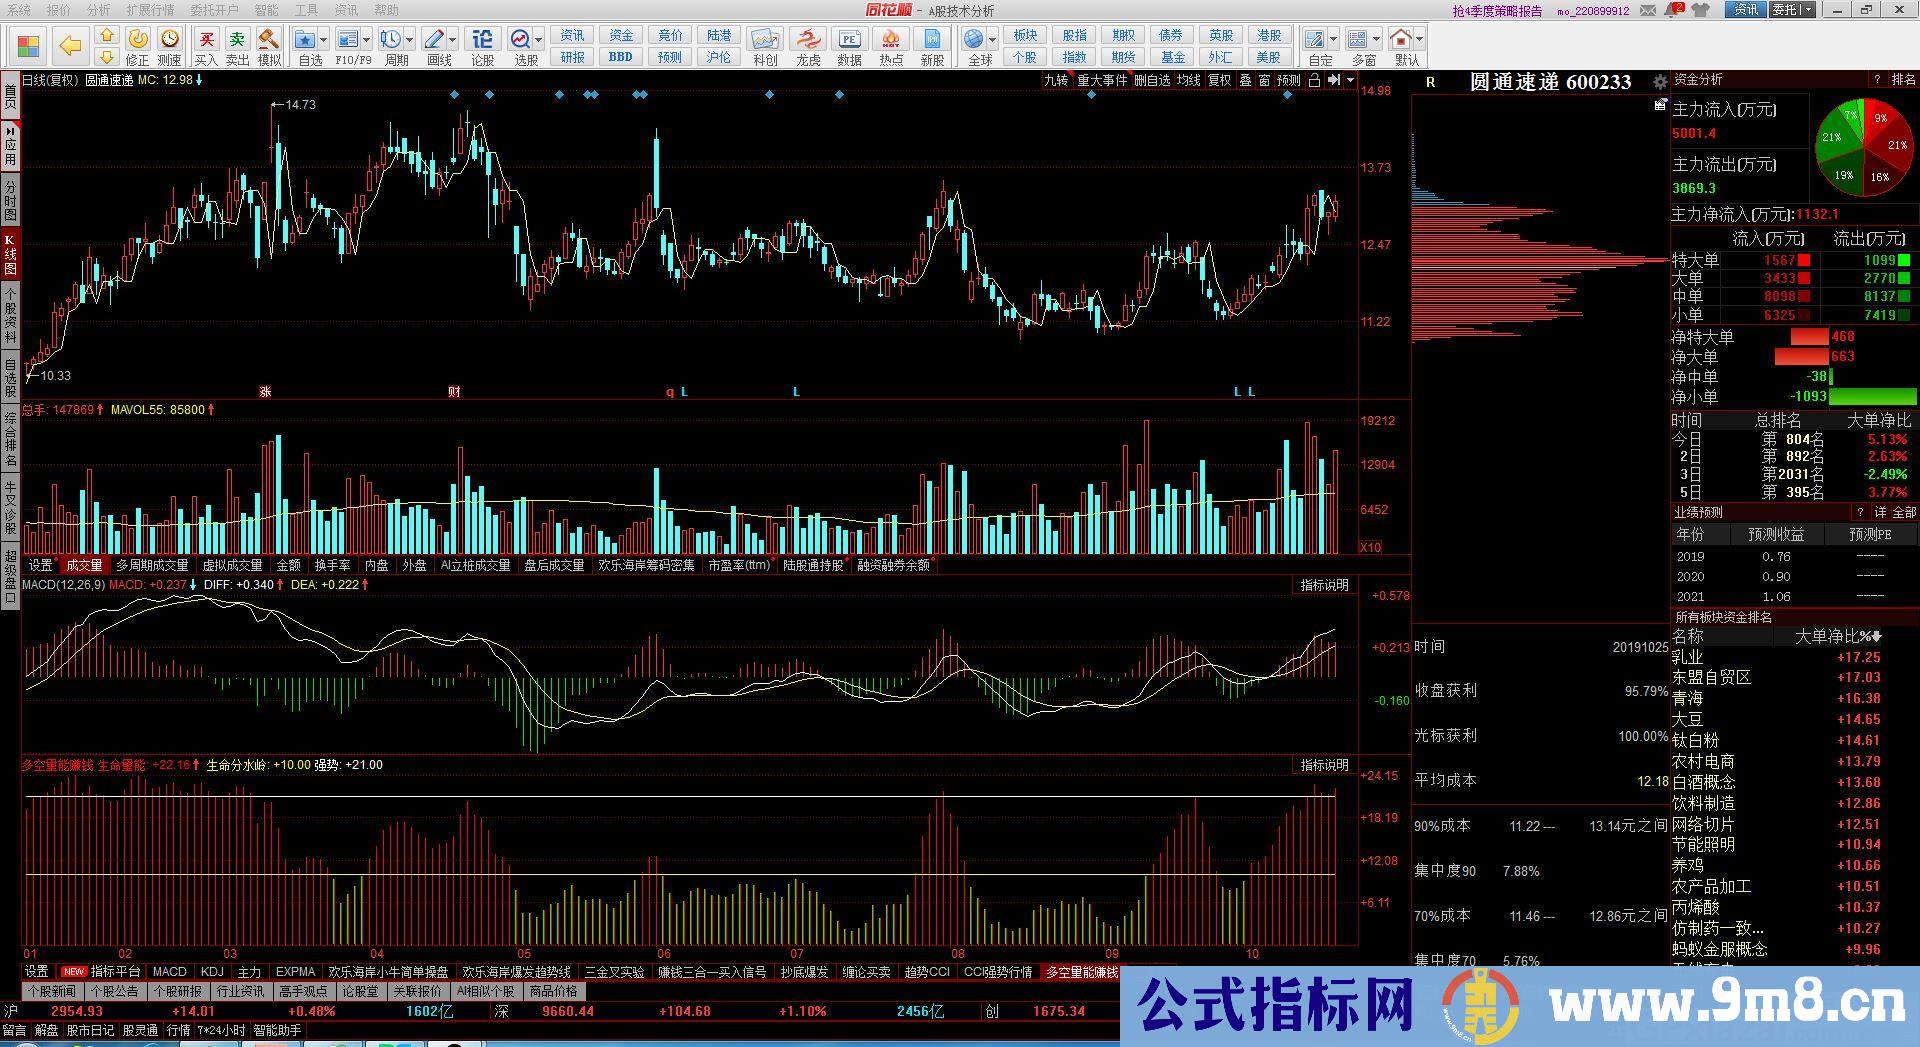This screenshot has width=1920, height=1047.
Task: Toggle the 预测 forecast option
Action: pos(1289,80)
